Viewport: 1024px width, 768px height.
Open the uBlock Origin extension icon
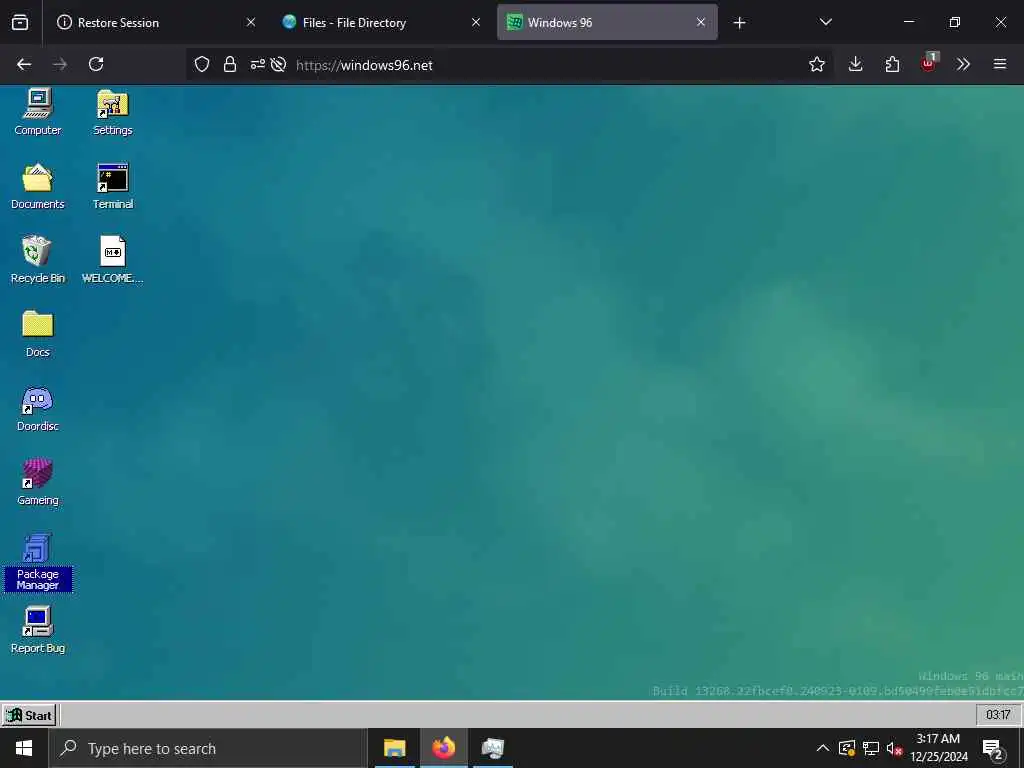pos(929,63)
